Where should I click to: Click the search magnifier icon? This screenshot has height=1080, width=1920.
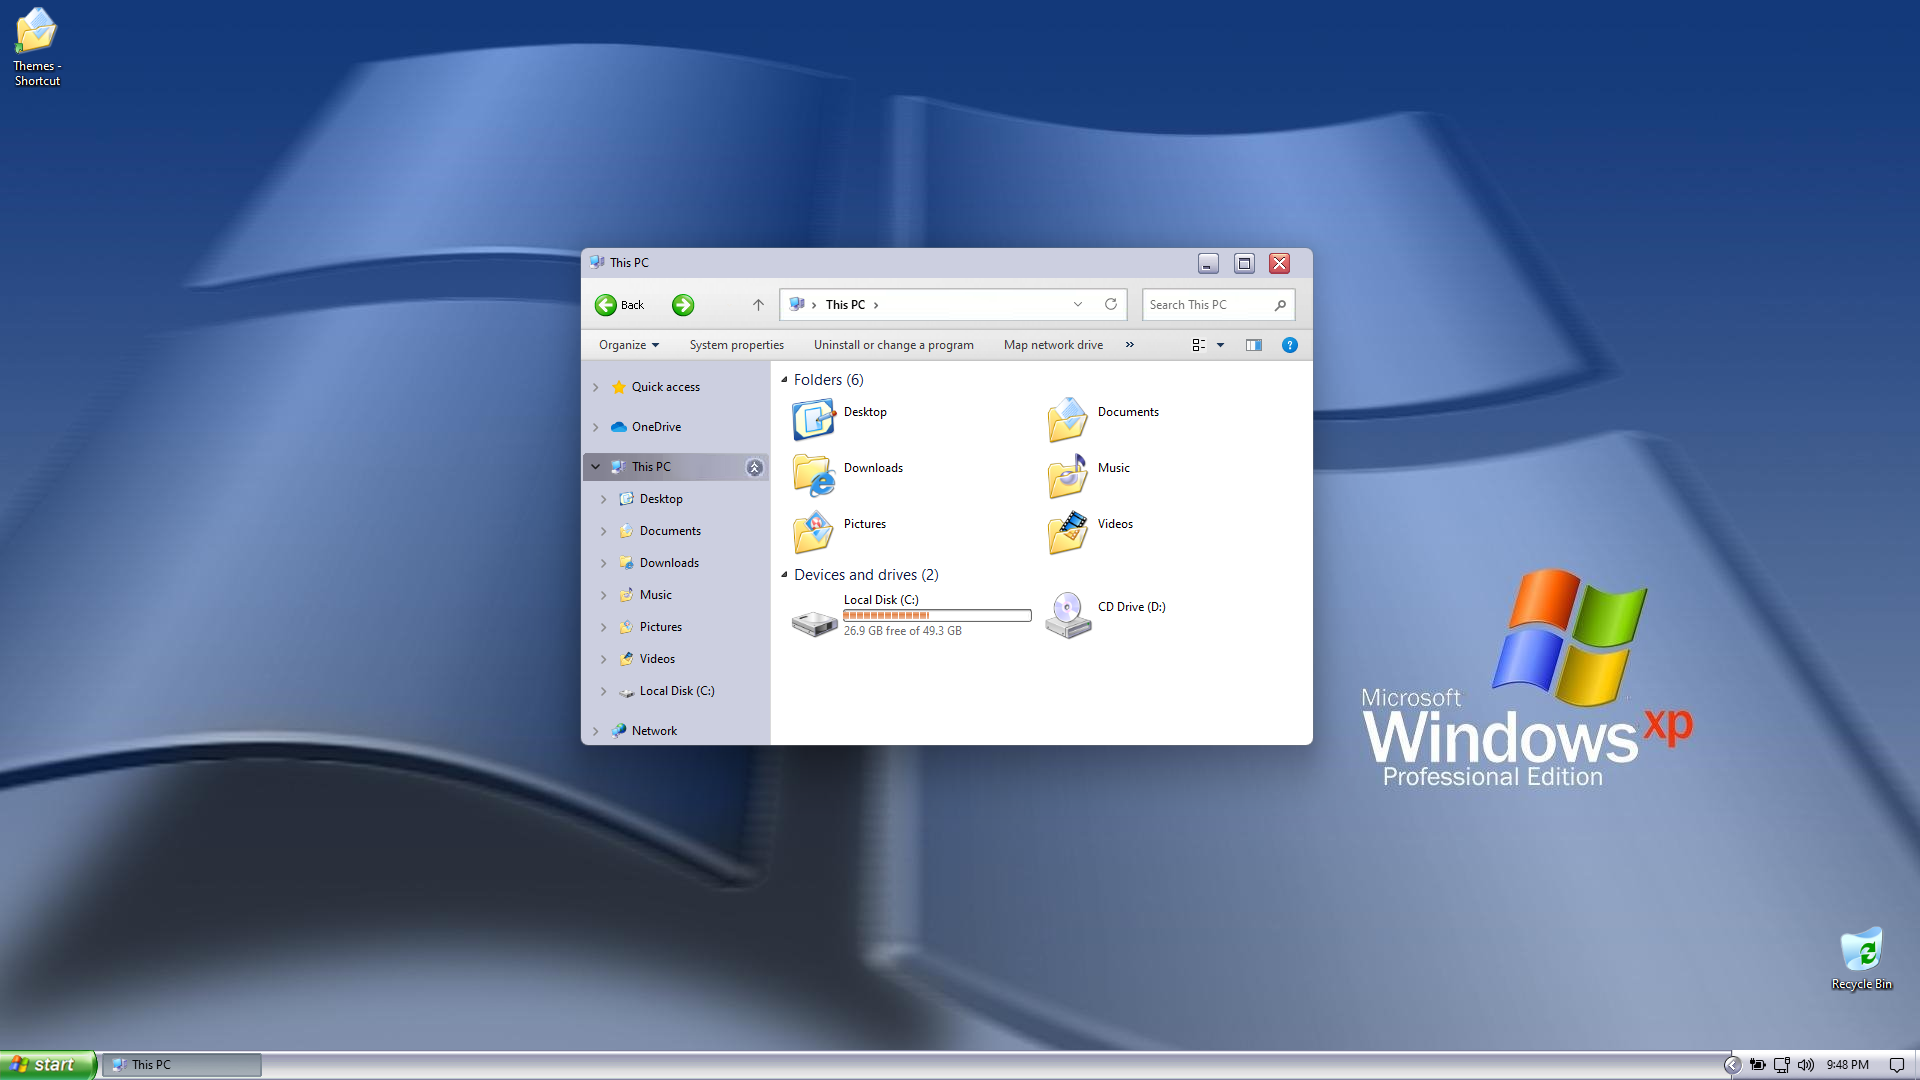point(1280,305)
